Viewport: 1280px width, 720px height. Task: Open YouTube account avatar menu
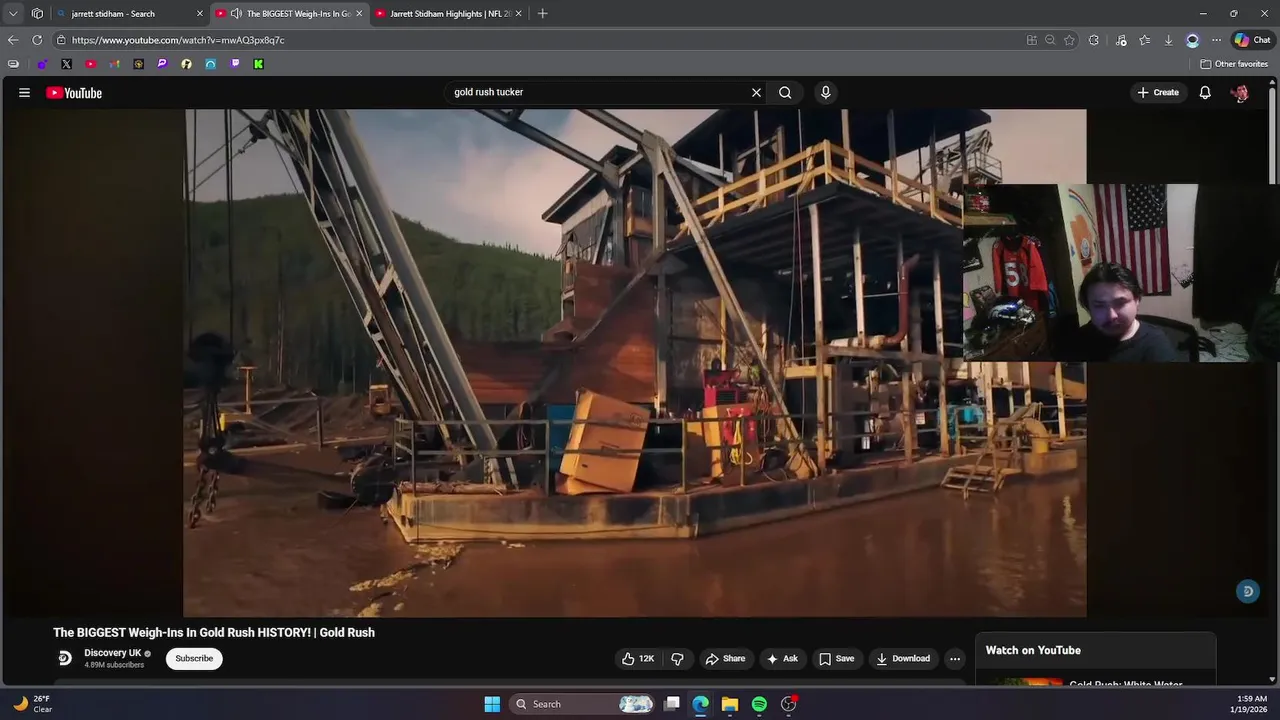[x=1240, y=92]
